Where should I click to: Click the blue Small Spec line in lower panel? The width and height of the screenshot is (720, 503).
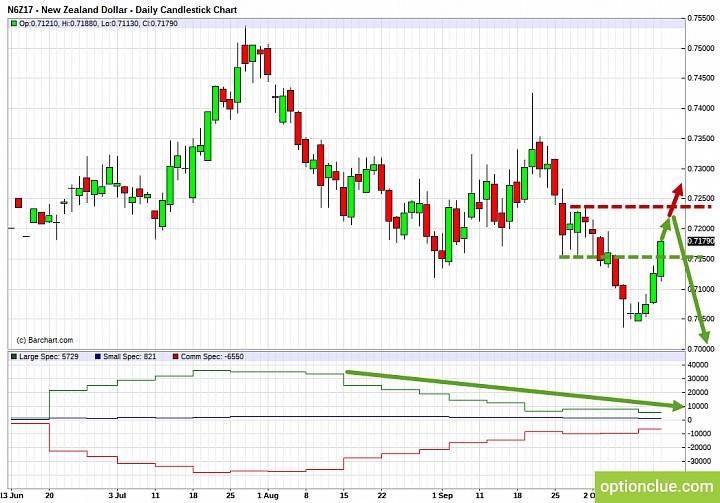pos(336,417)
